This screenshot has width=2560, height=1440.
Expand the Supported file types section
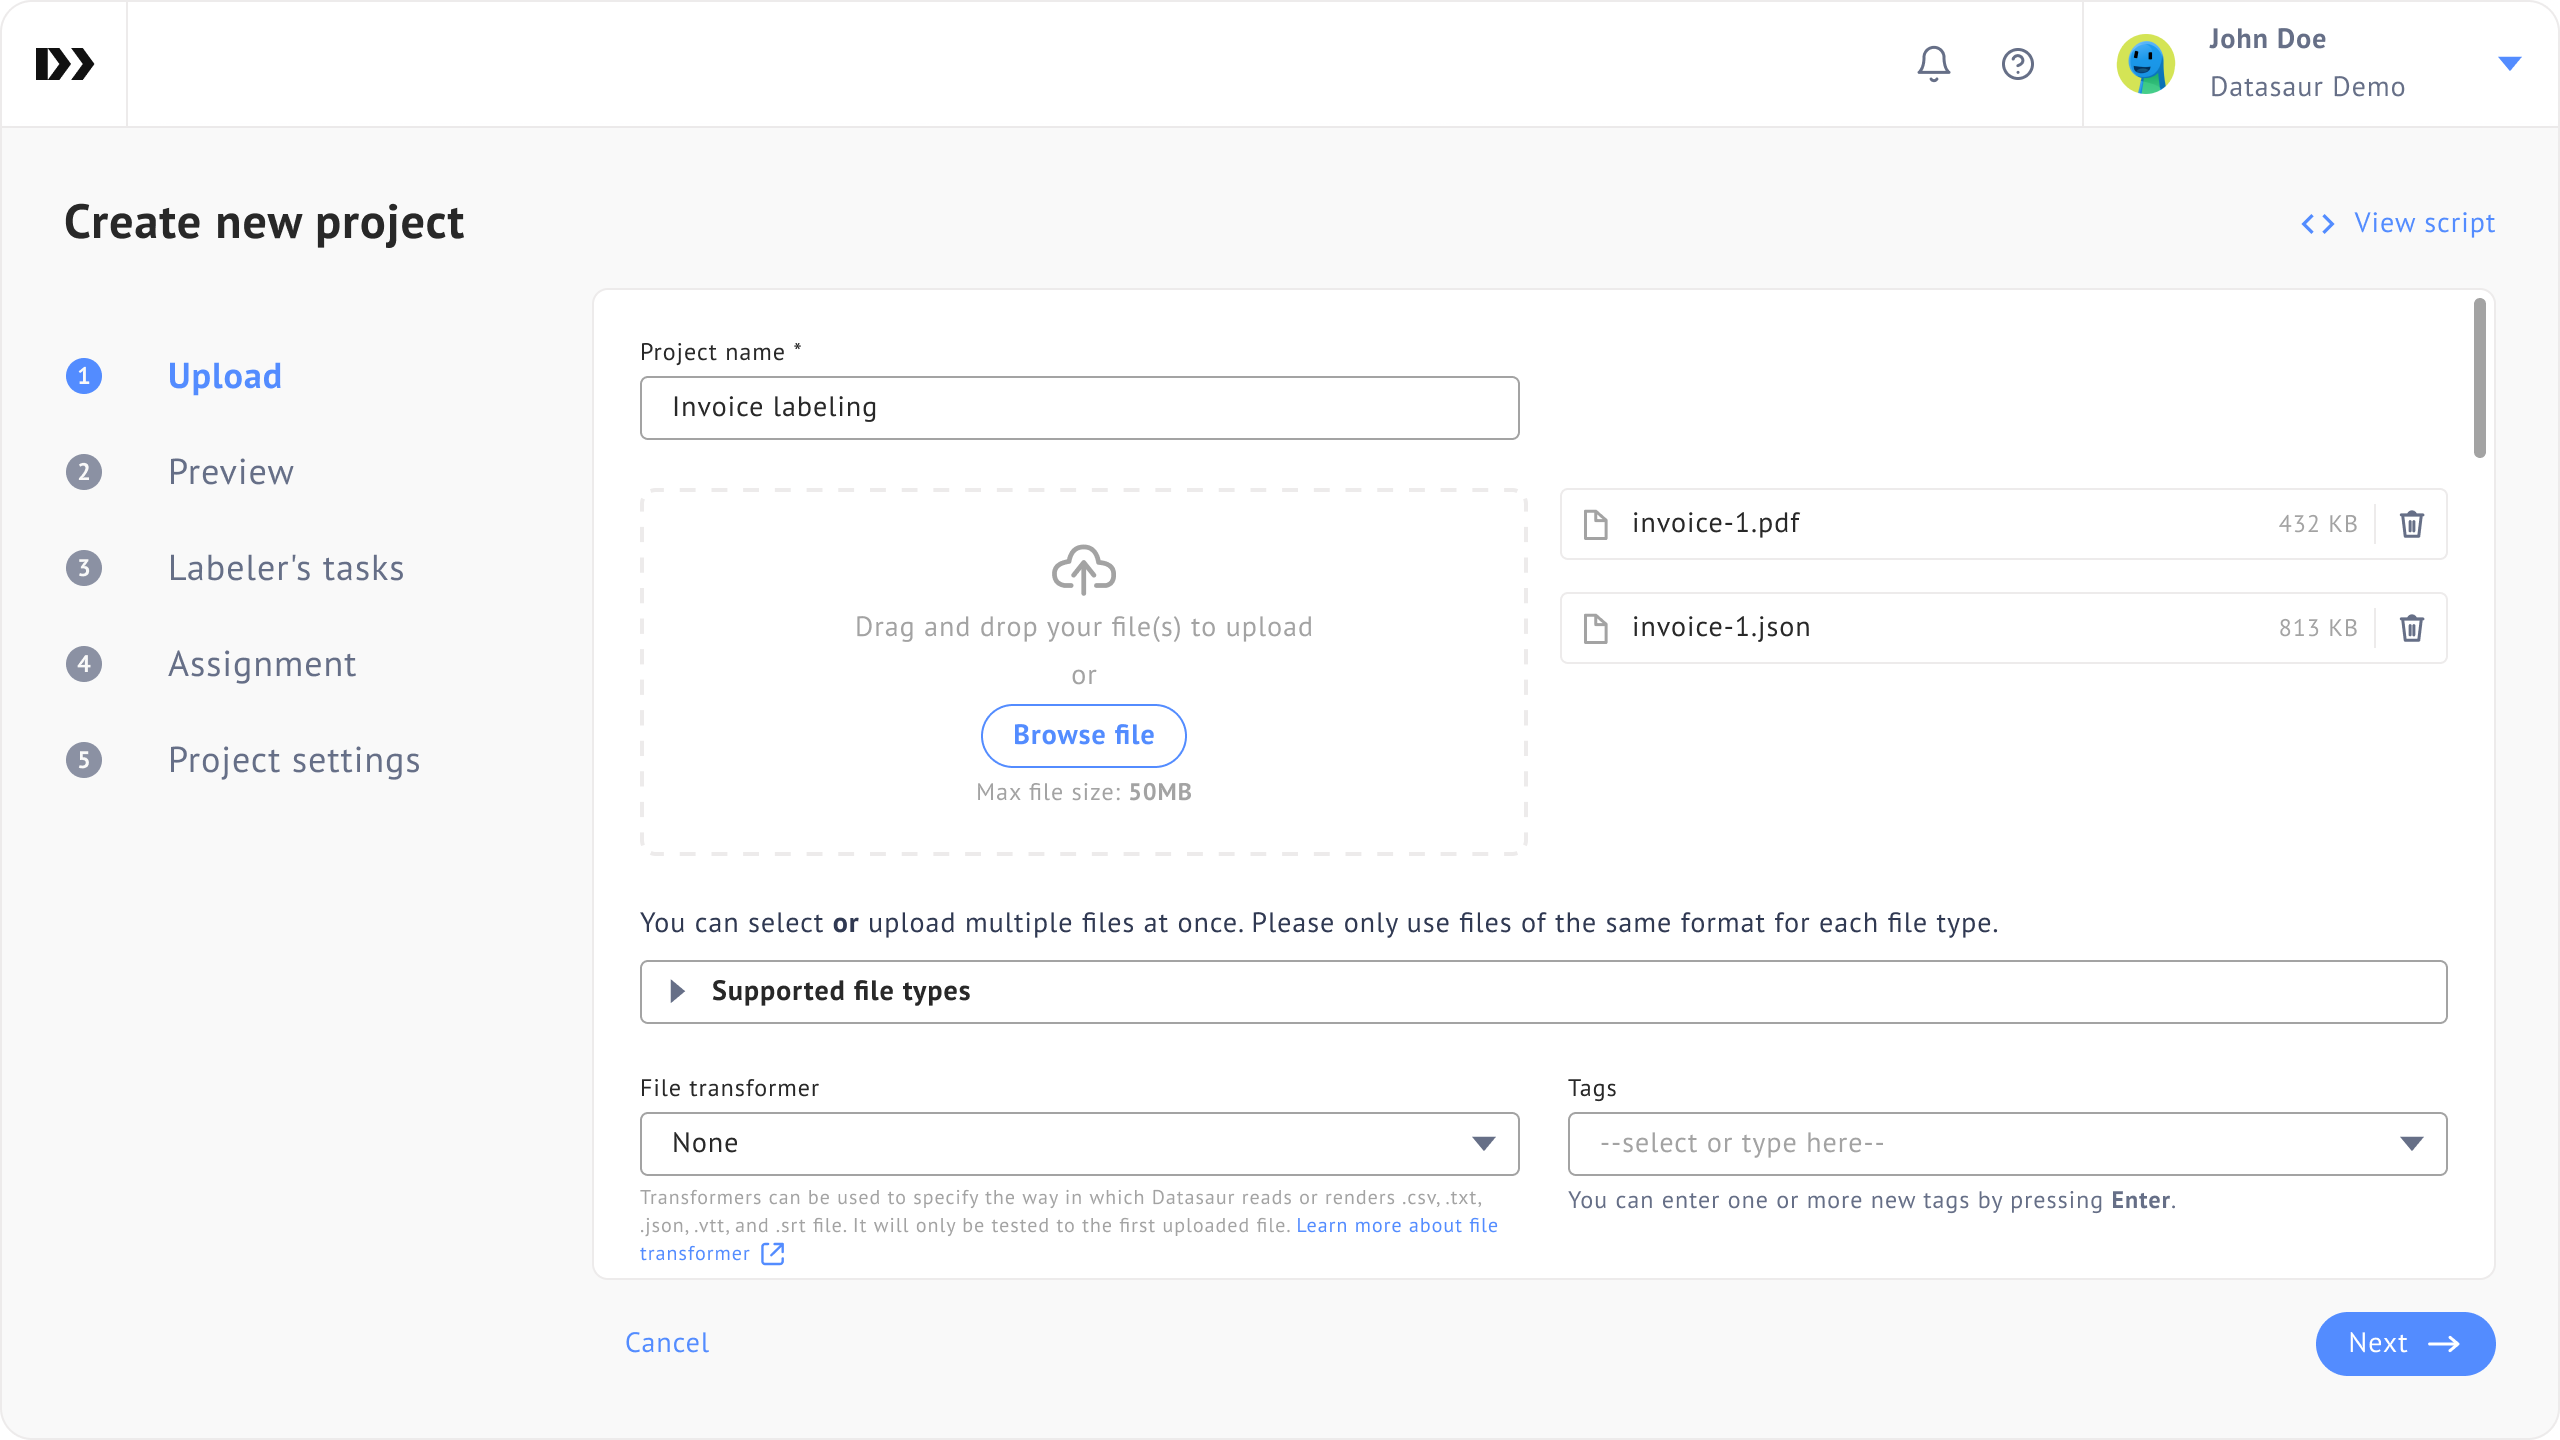[1543, 991]
